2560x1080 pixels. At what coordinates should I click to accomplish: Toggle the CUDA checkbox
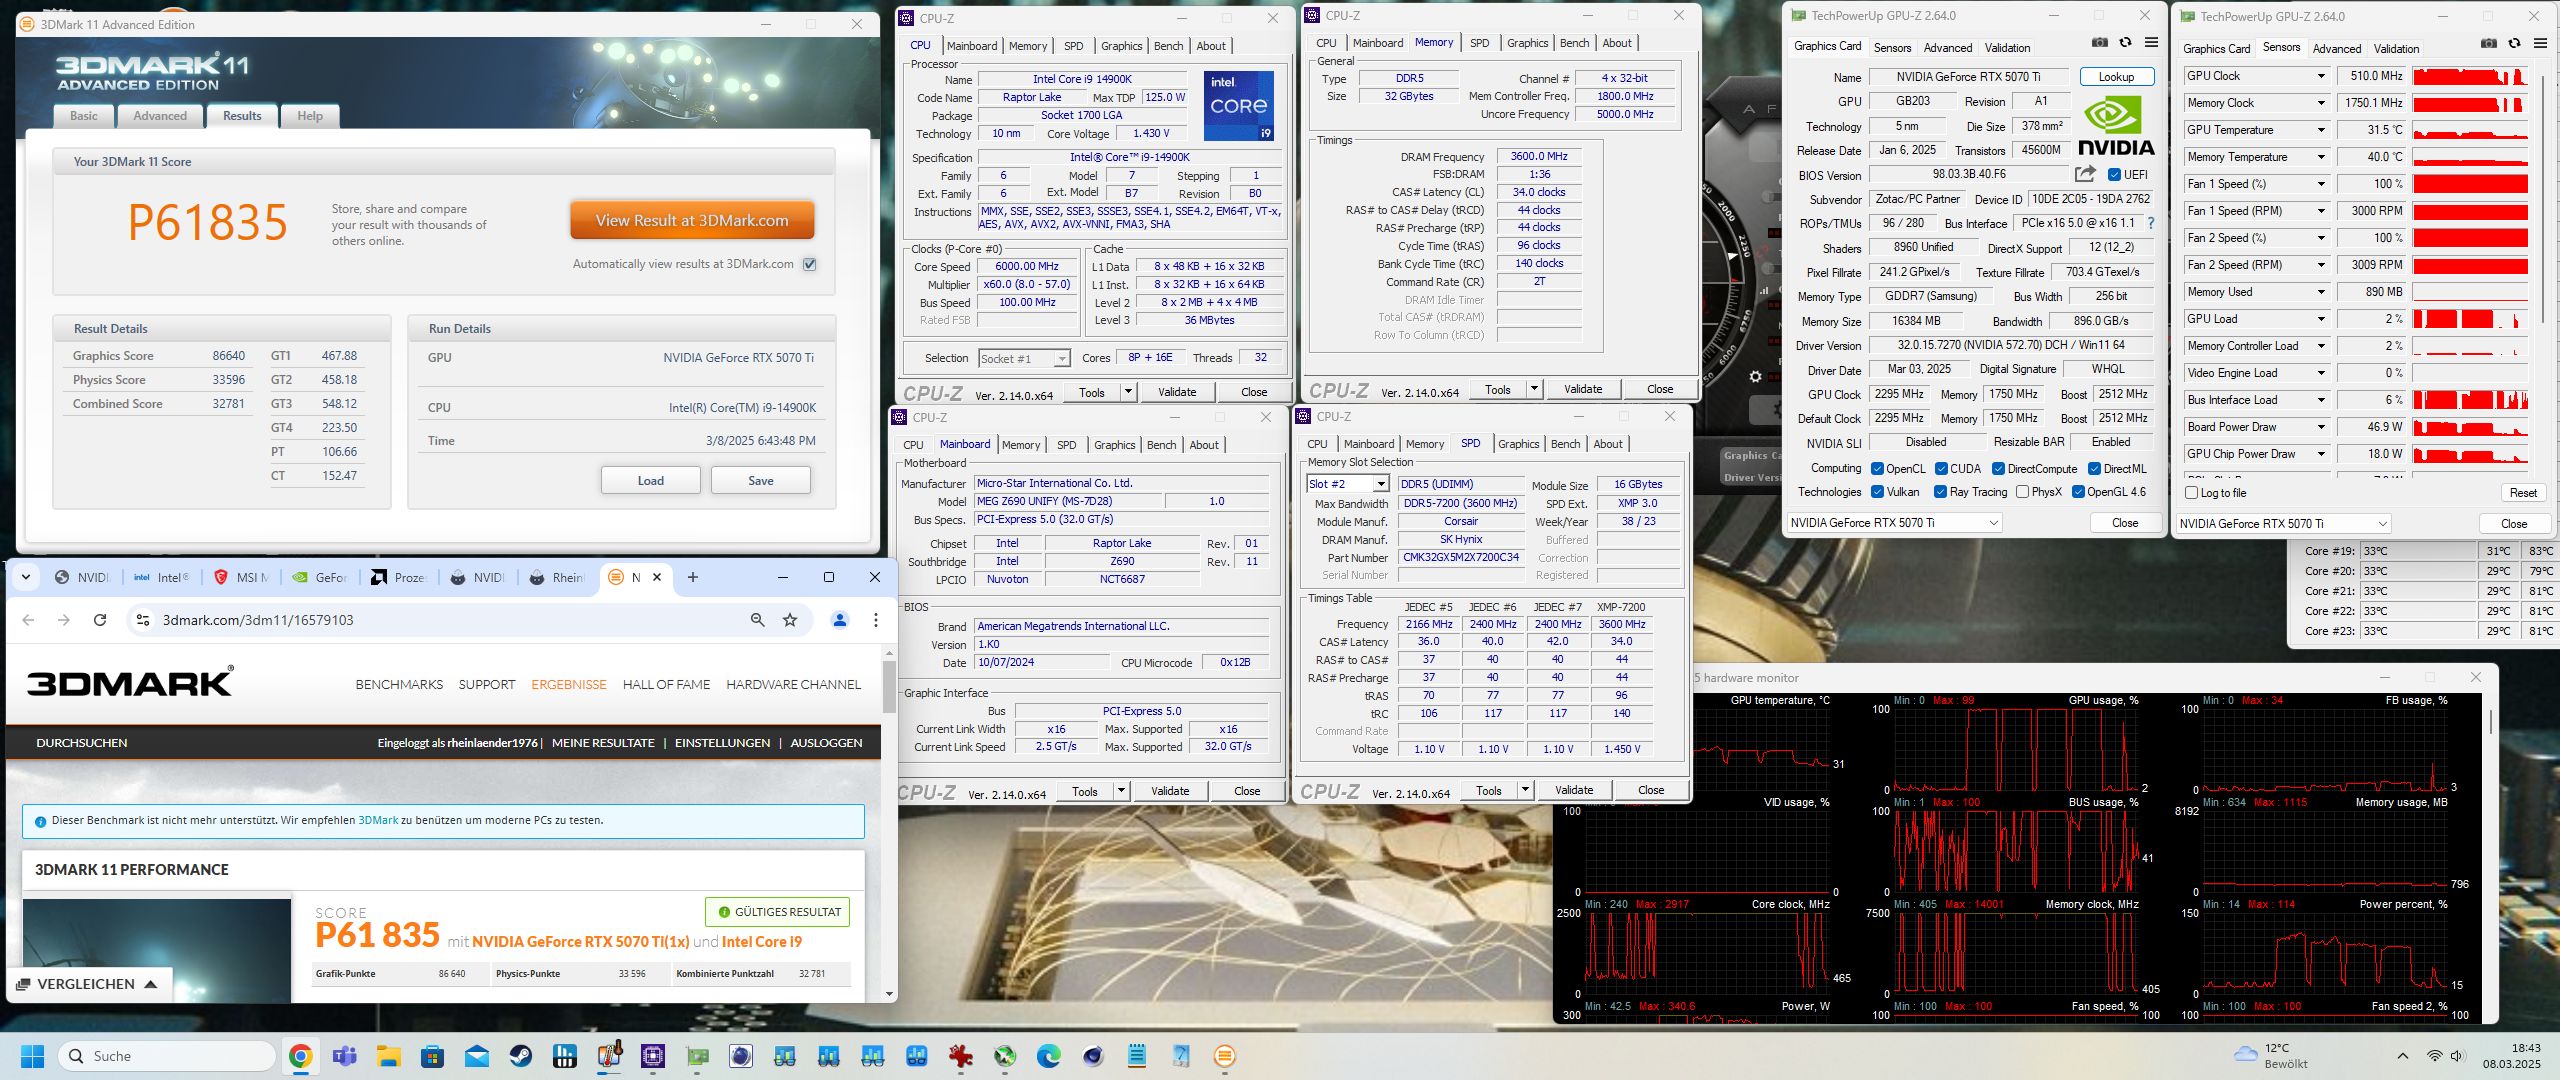[x=1941, y=468]
